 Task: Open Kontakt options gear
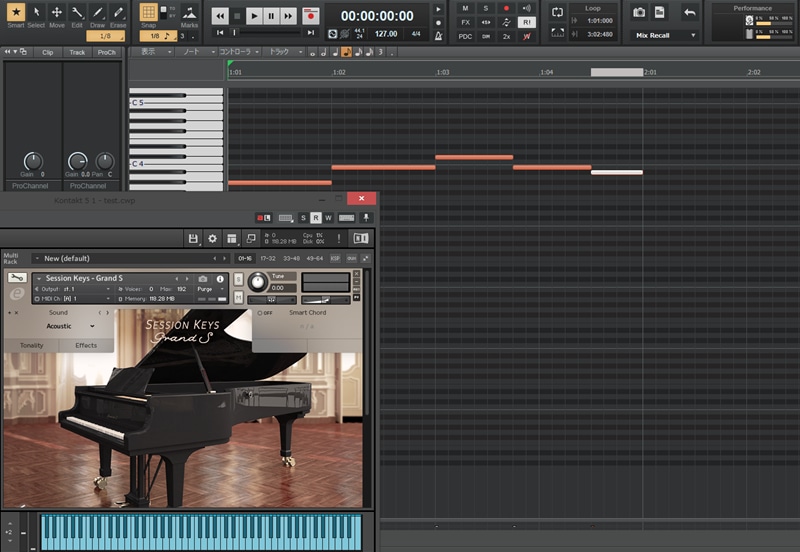[212, 238]
